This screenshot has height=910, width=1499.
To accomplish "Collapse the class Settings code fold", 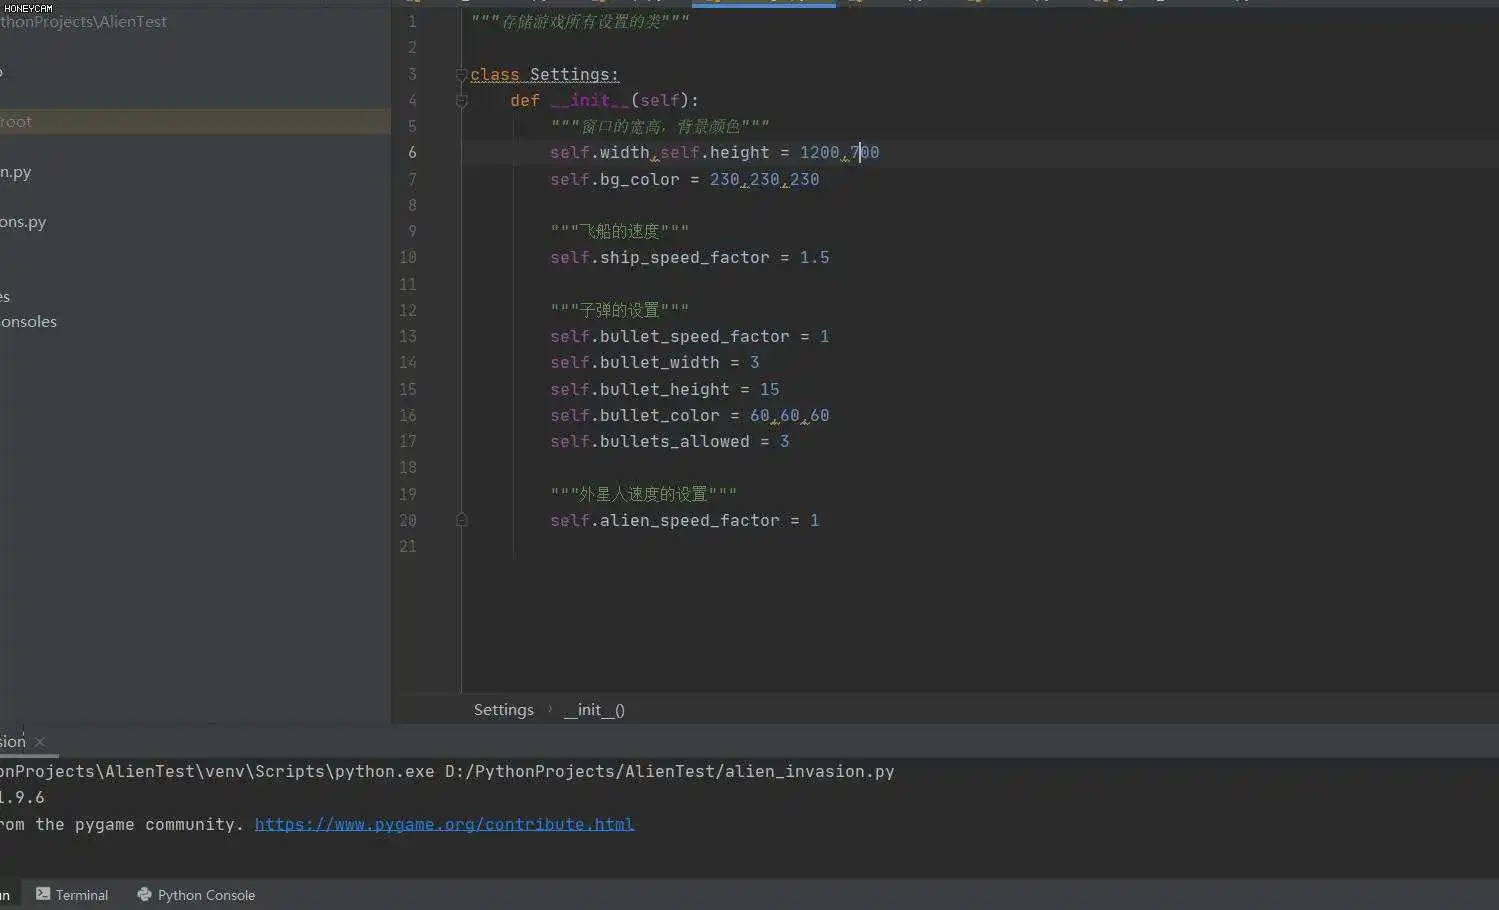I will click(x=461, y=75).
